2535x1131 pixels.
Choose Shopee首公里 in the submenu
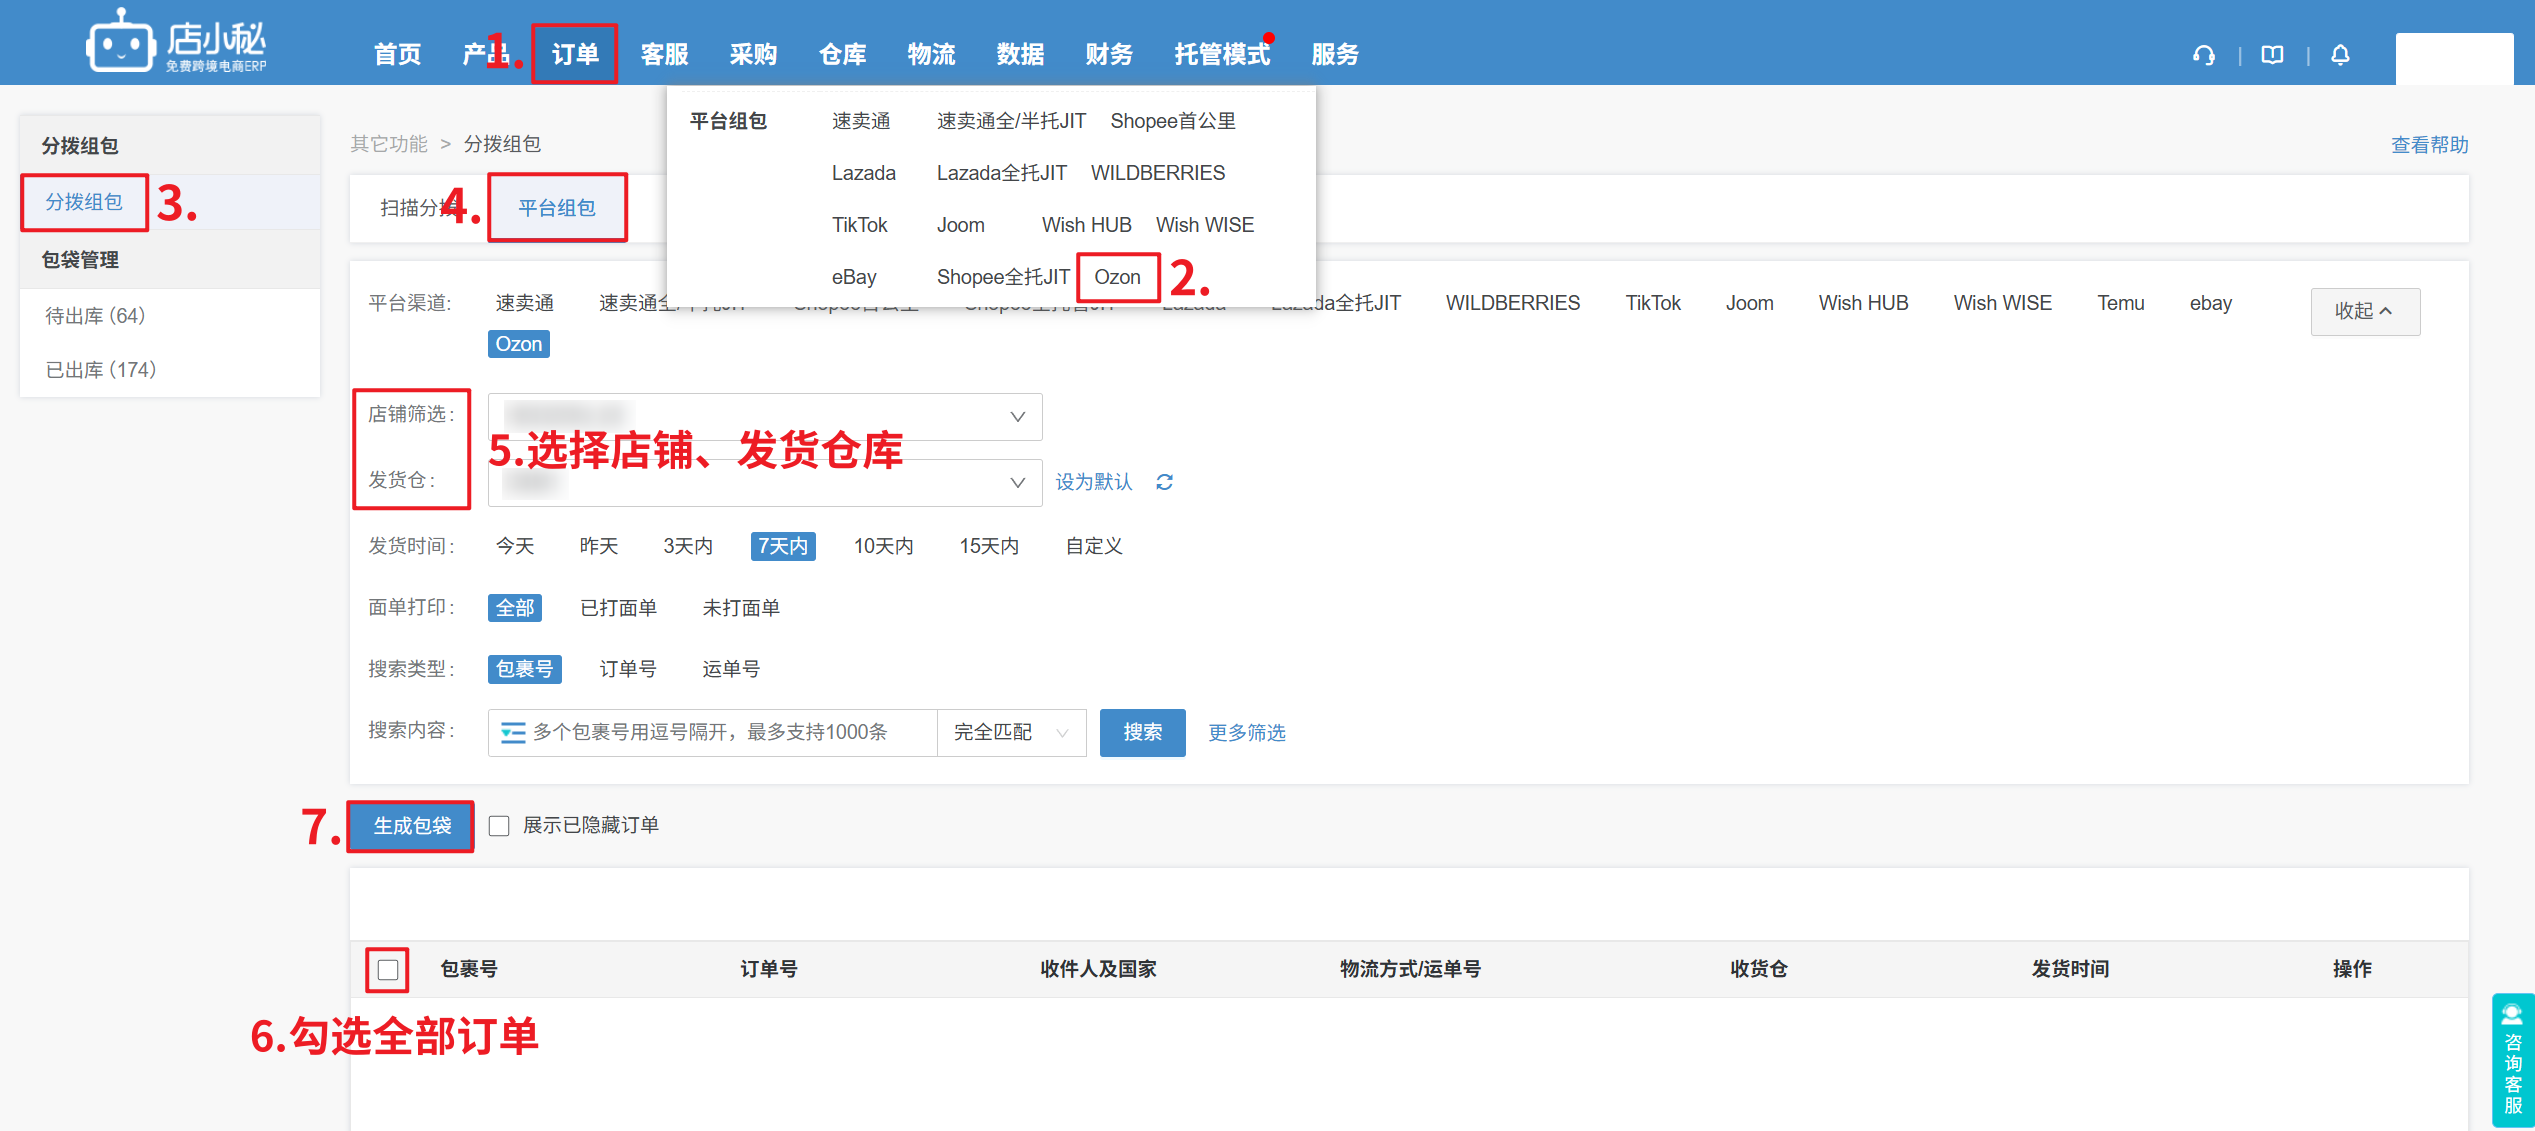point(1173,121)
